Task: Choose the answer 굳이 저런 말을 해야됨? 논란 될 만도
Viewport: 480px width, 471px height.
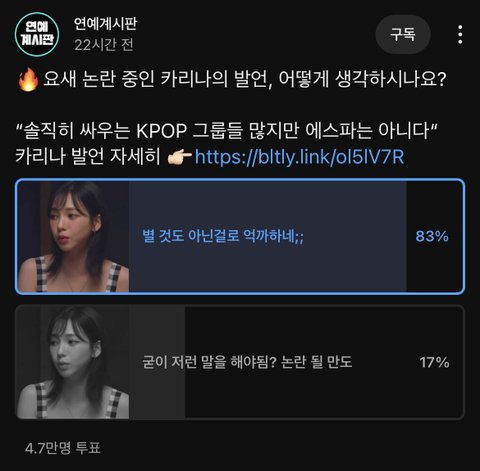Action: (247, 362)
